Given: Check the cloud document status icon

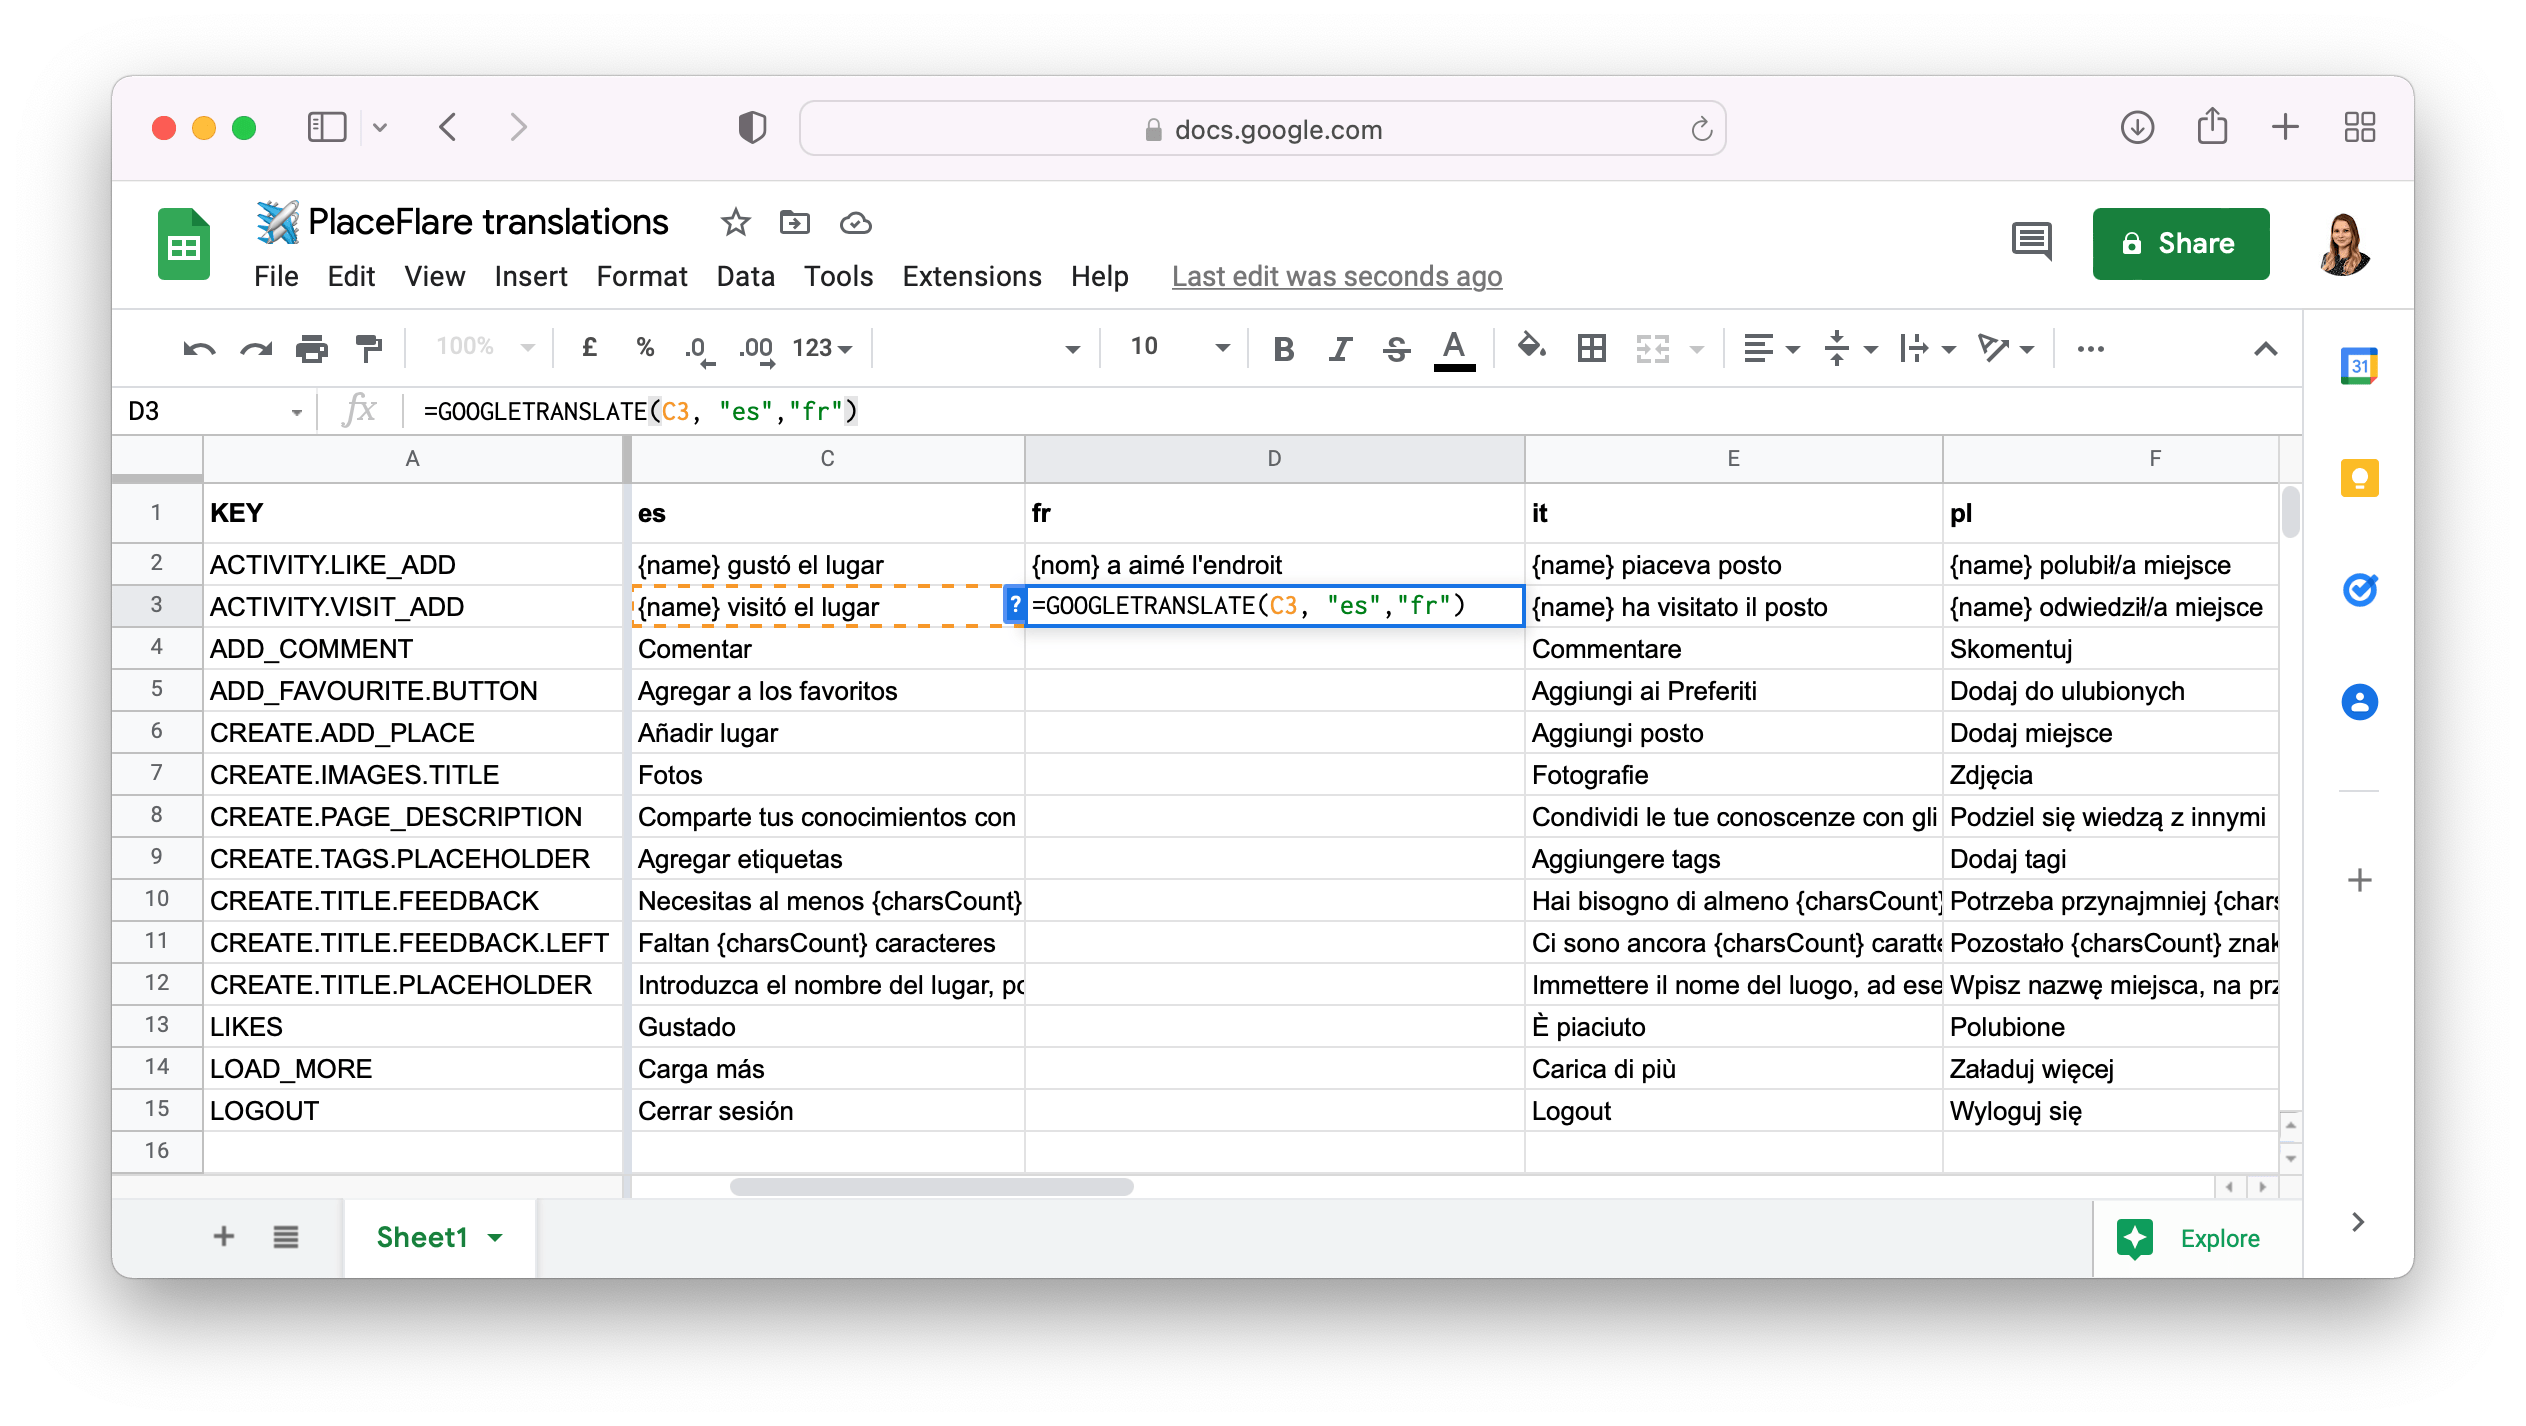Looking at the screenshot, I should pyautogui.click(x=855, y=222).
